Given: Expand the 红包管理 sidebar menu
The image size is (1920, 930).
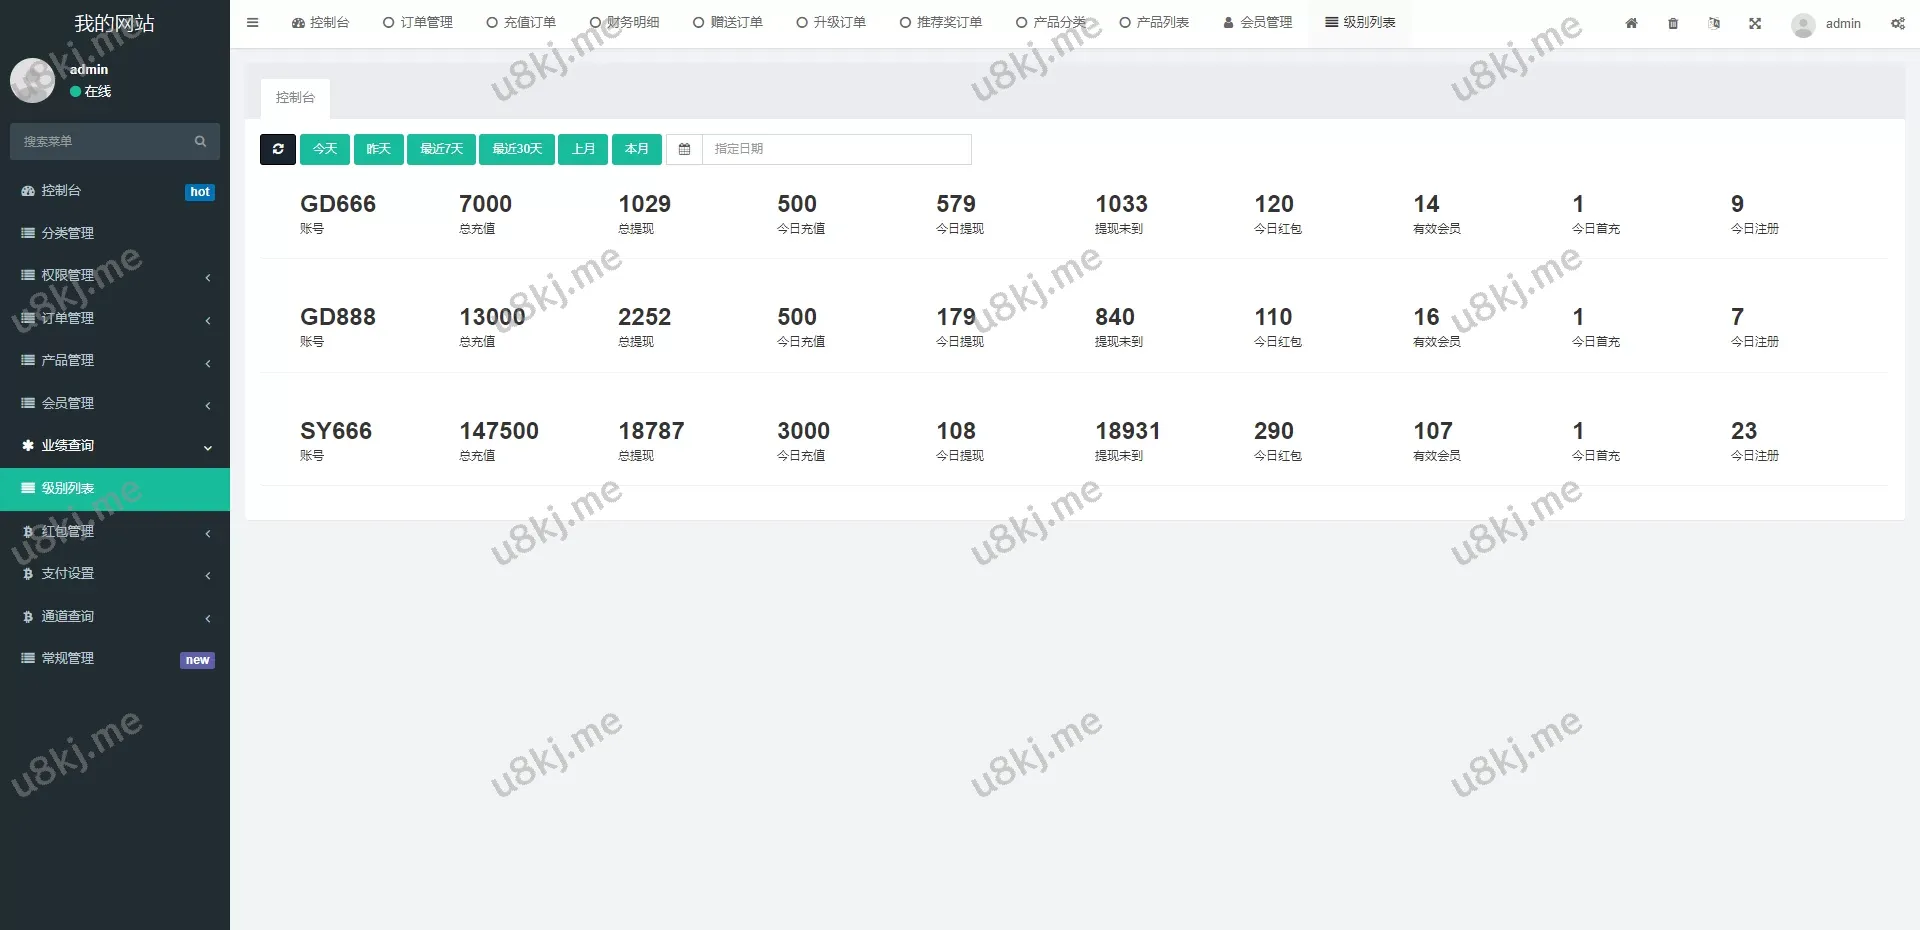Looking at the screenshot, I should click(x=115, y=531).
